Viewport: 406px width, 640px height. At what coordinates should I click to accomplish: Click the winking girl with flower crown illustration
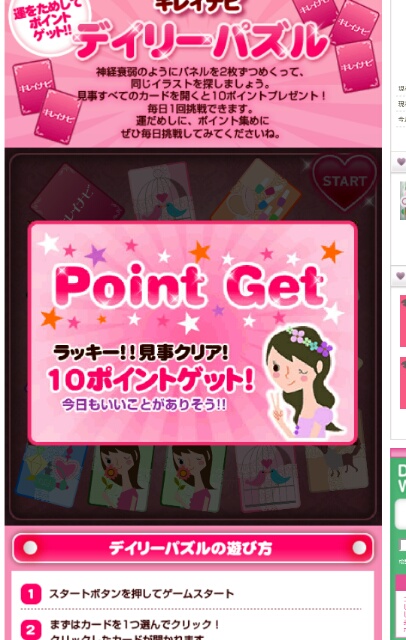[304, 383]
